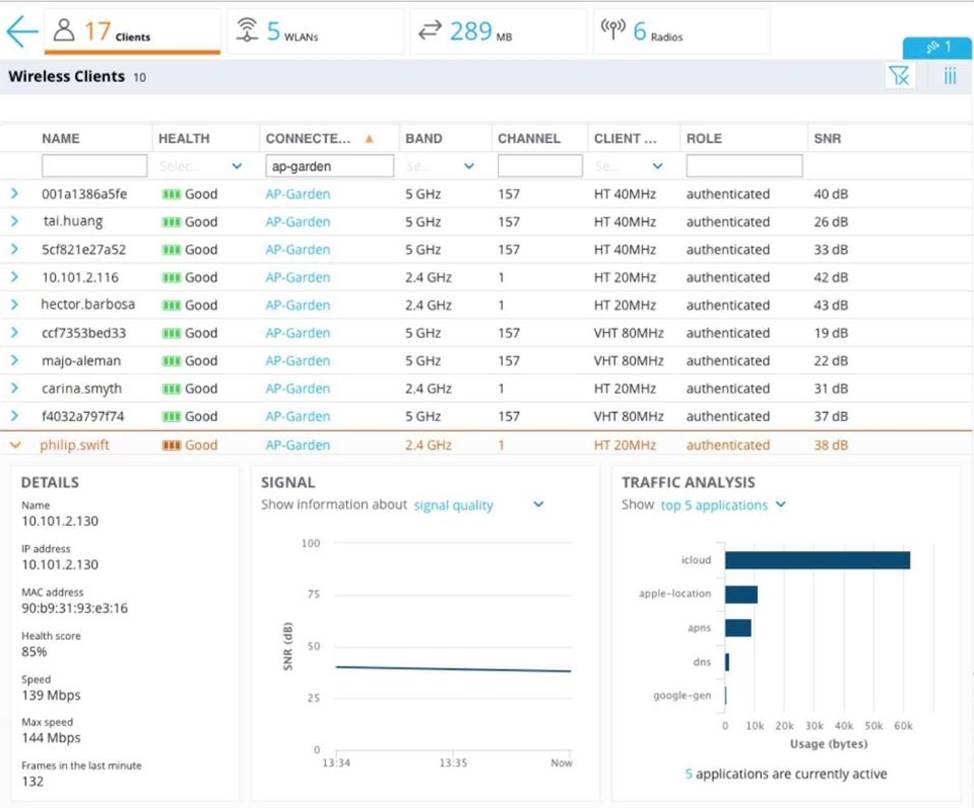Click the health indicator icon for philip.swift
The width and height of the screenshot is (974, 808).
point(171,445)
